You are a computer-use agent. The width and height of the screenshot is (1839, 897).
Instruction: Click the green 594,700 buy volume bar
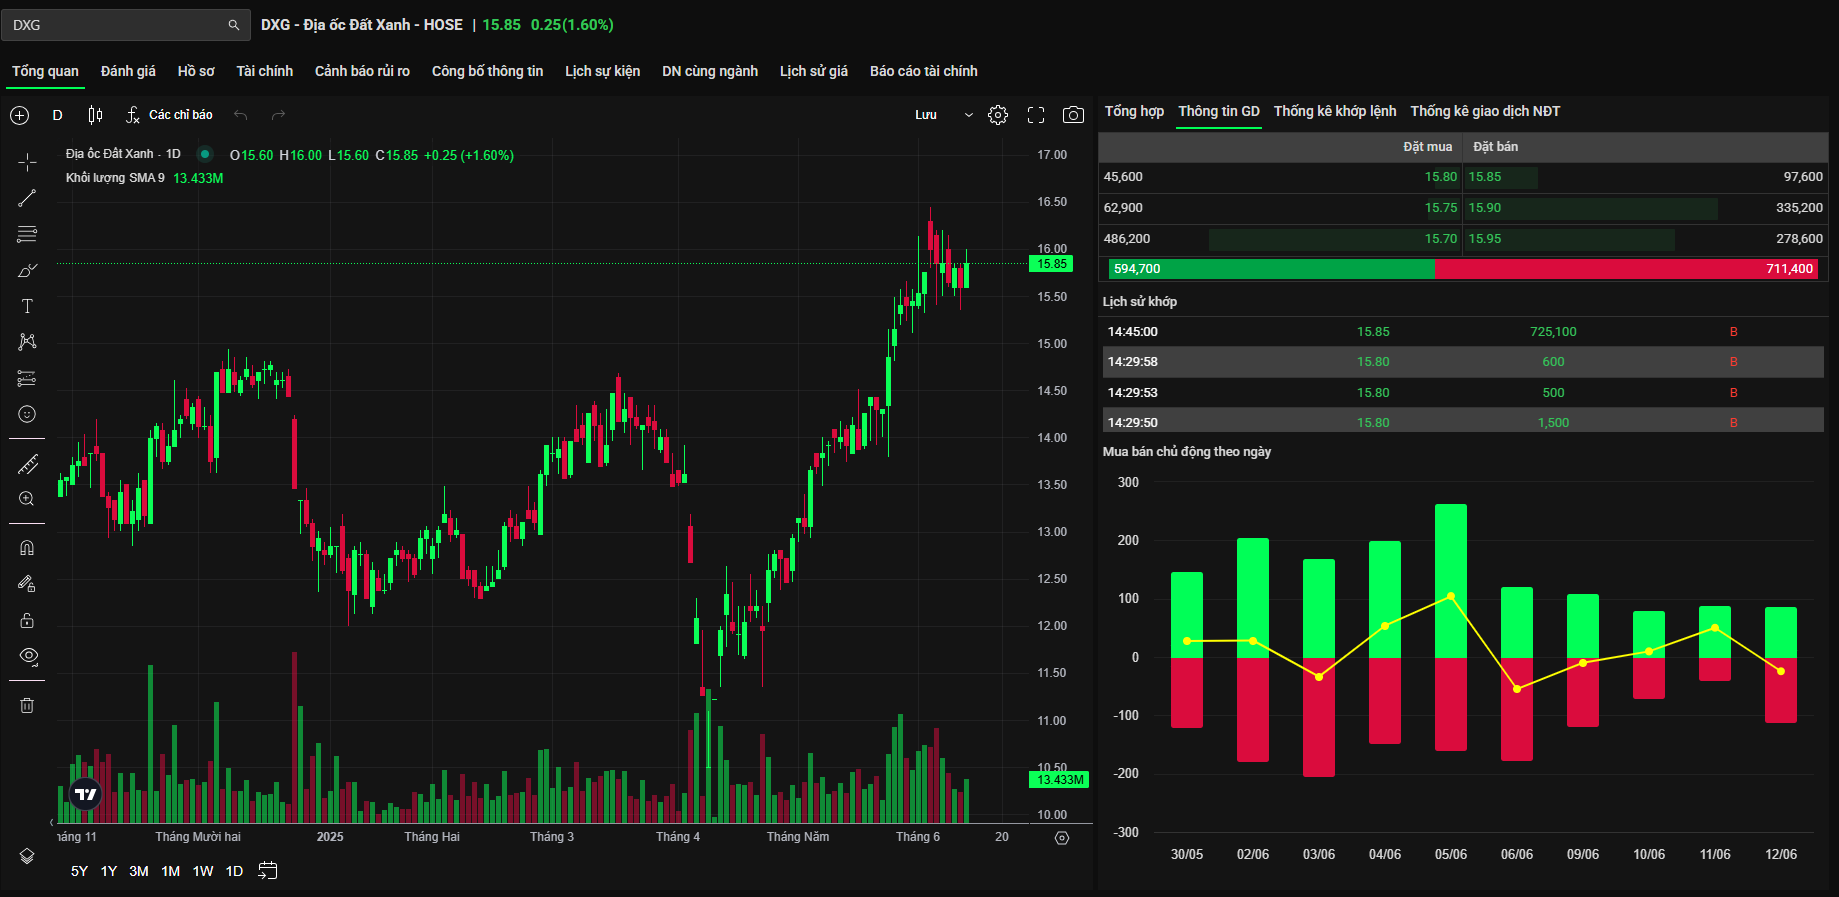click(x=1272, y=269)
